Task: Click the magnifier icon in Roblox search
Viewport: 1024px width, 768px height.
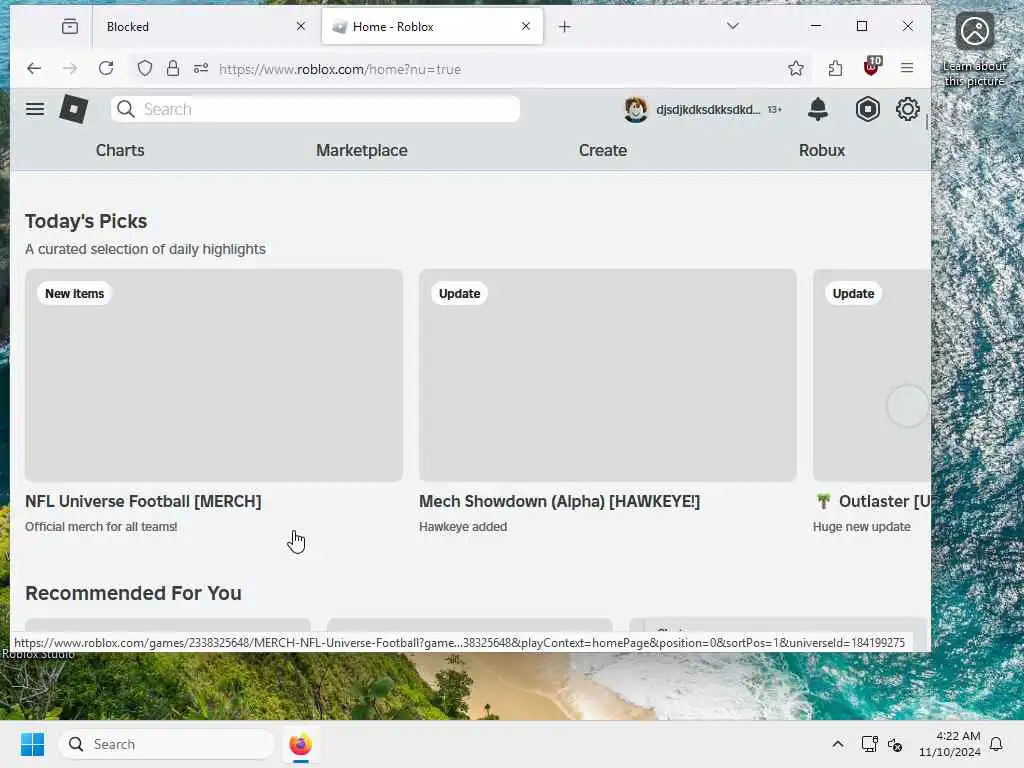Action: point(126,109)
